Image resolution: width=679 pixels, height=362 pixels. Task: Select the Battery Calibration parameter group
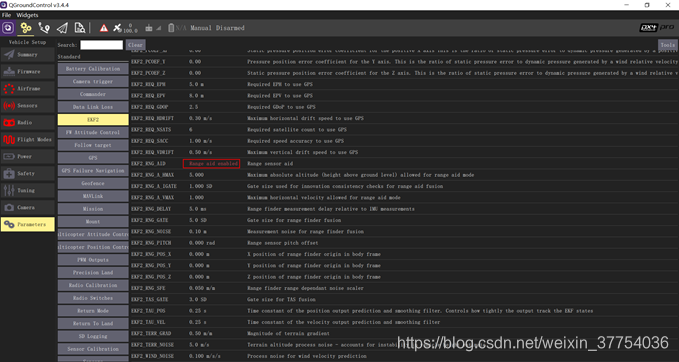(x=93, y=69)
